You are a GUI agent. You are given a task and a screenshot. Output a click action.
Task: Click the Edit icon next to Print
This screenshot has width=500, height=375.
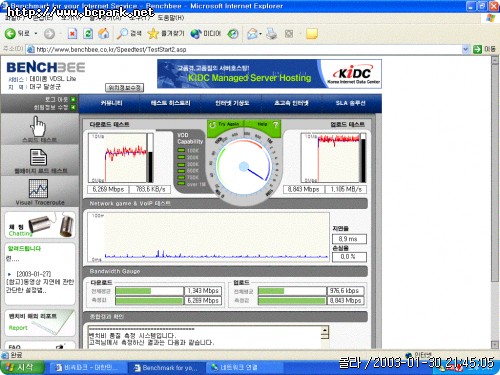point(289,33)
